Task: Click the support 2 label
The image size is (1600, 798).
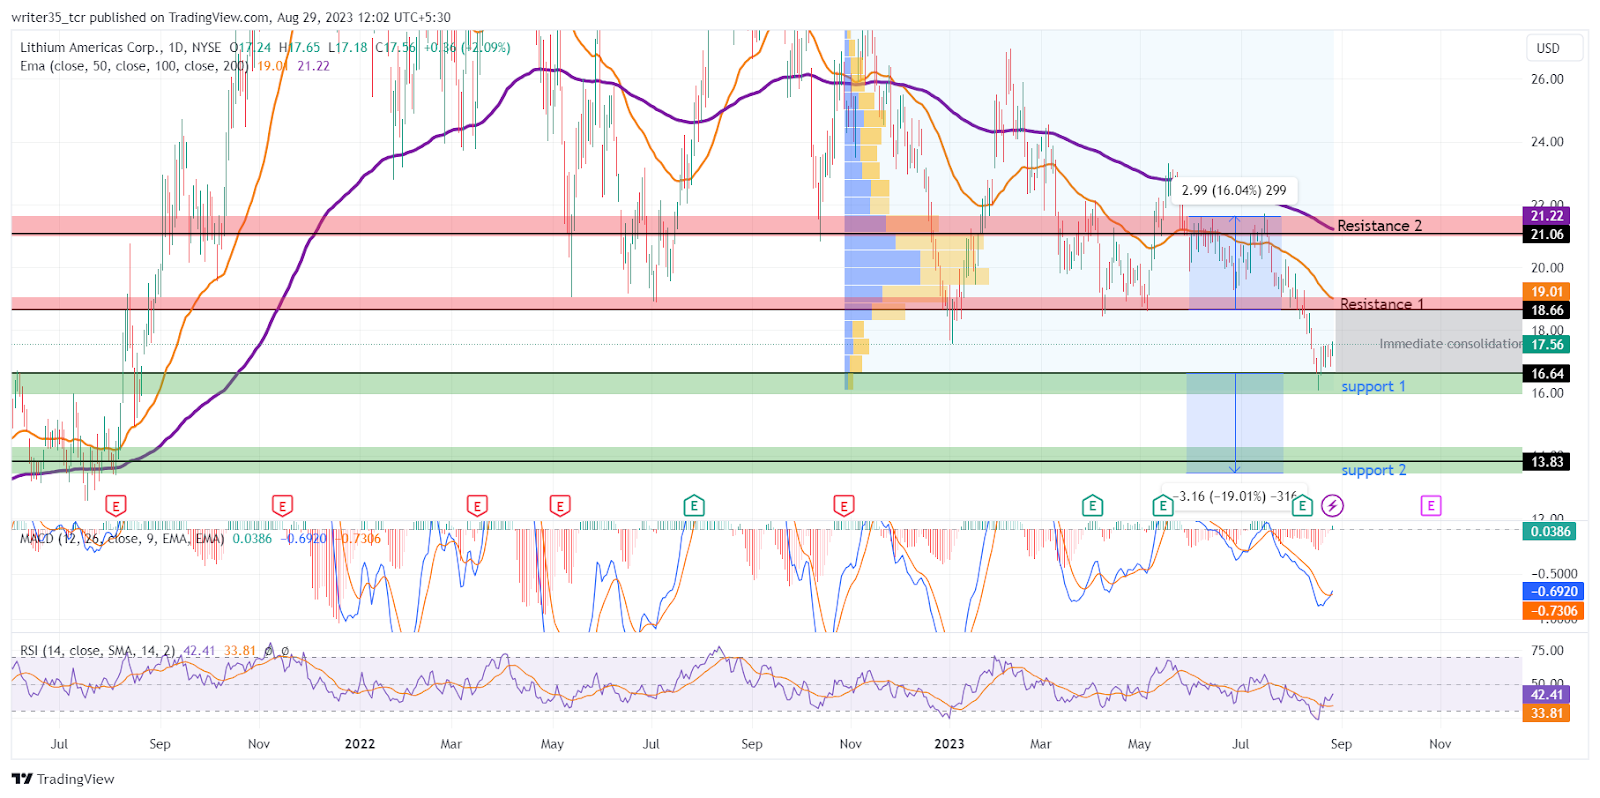Action: pyautogui.click(x=1373, y=470)
